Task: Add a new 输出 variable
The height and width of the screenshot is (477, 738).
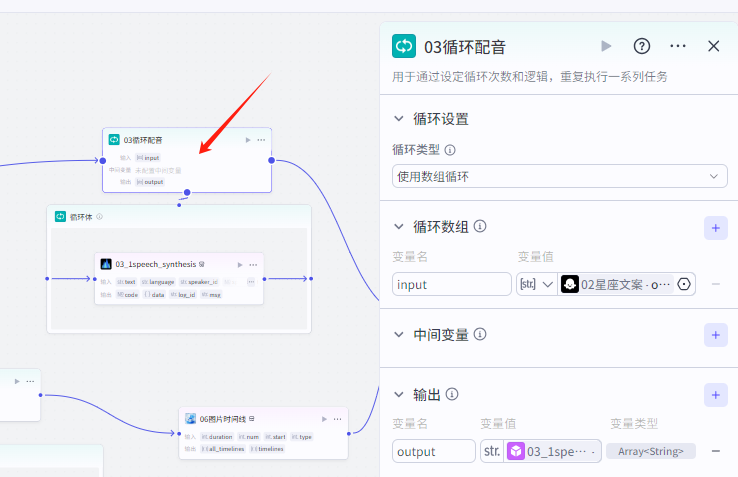Action: coord(715,395)
